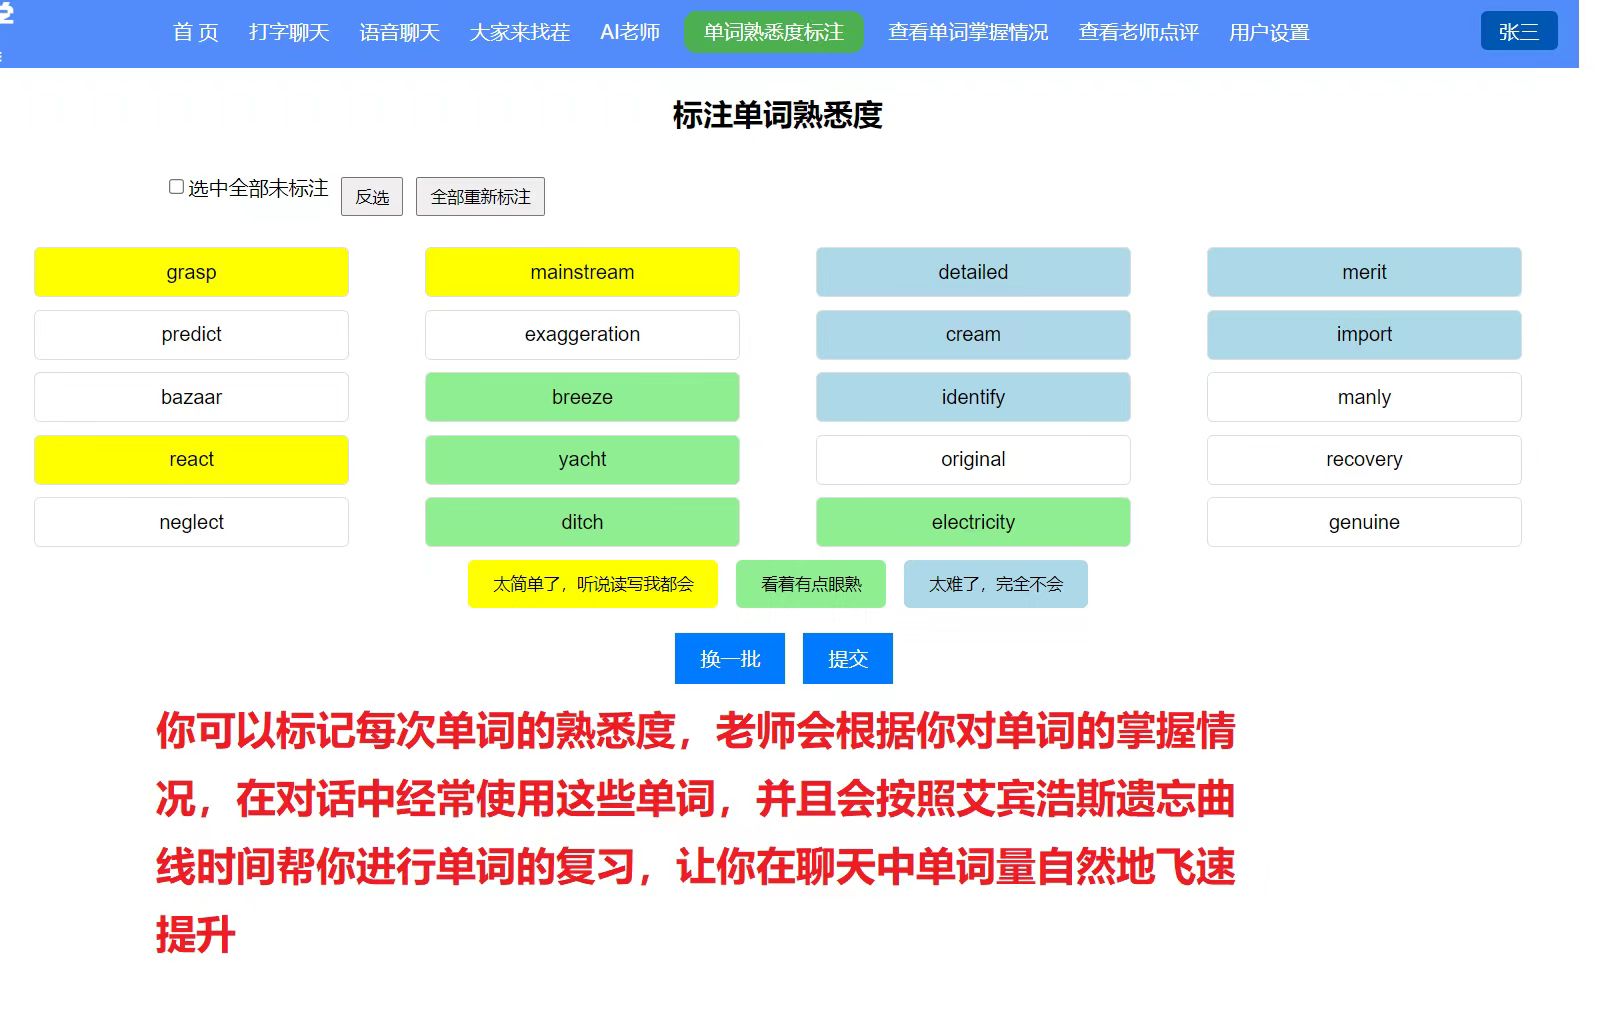
Task: Submit annotations with the 提交 button
Action: [847, 658]
